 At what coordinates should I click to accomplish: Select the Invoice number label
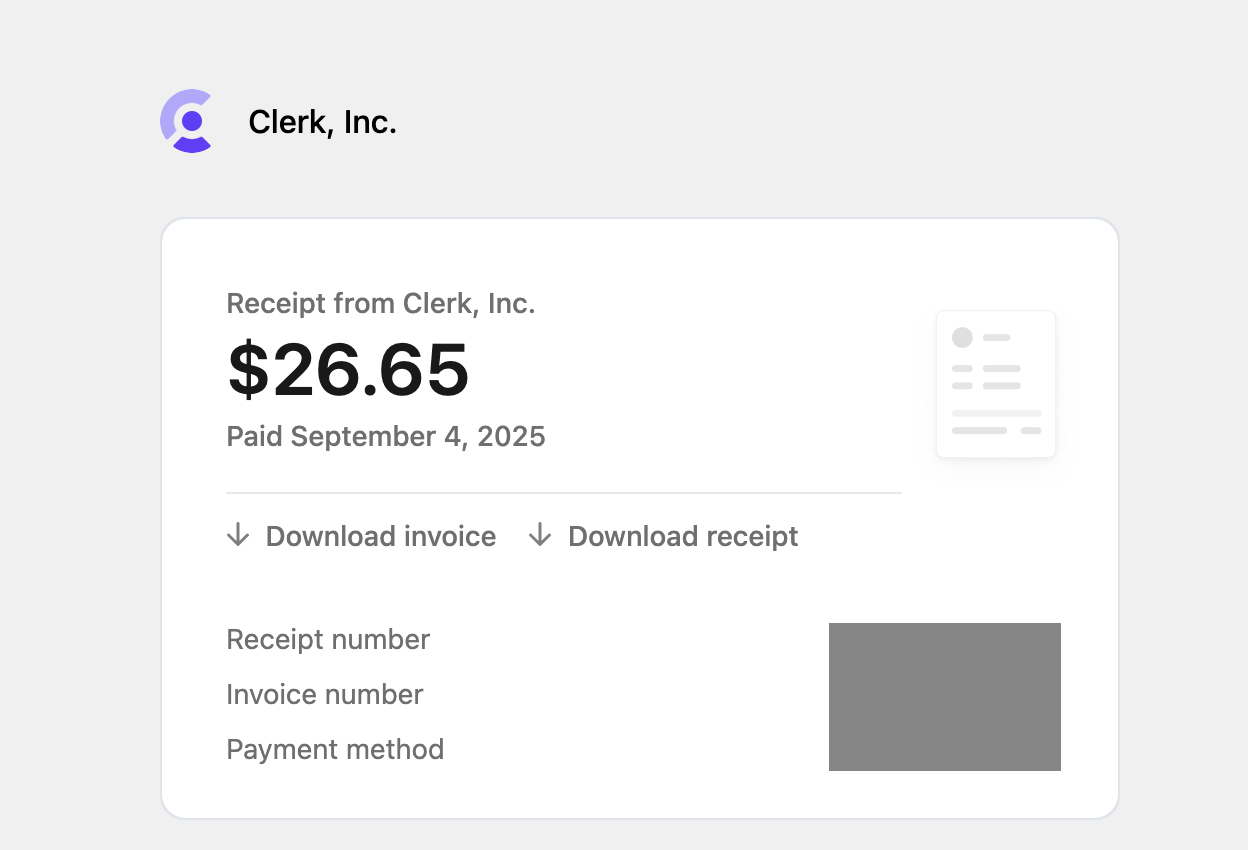tap(325, 695)
